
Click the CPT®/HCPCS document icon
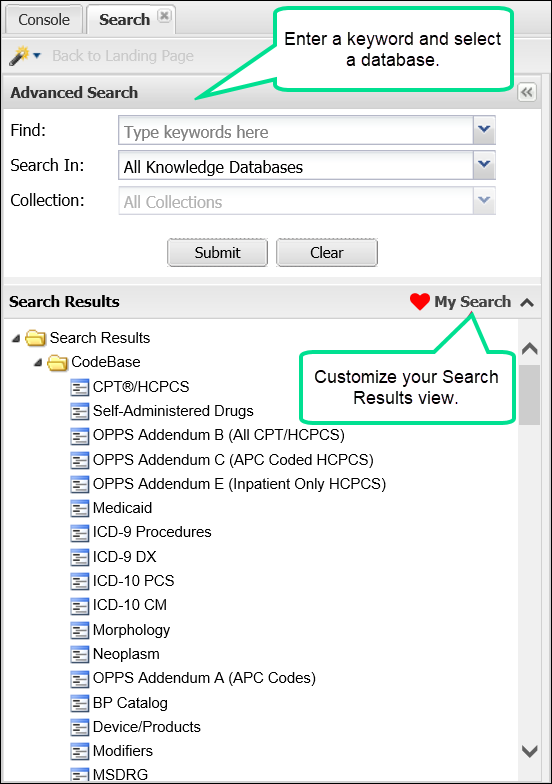coord(80,387)
